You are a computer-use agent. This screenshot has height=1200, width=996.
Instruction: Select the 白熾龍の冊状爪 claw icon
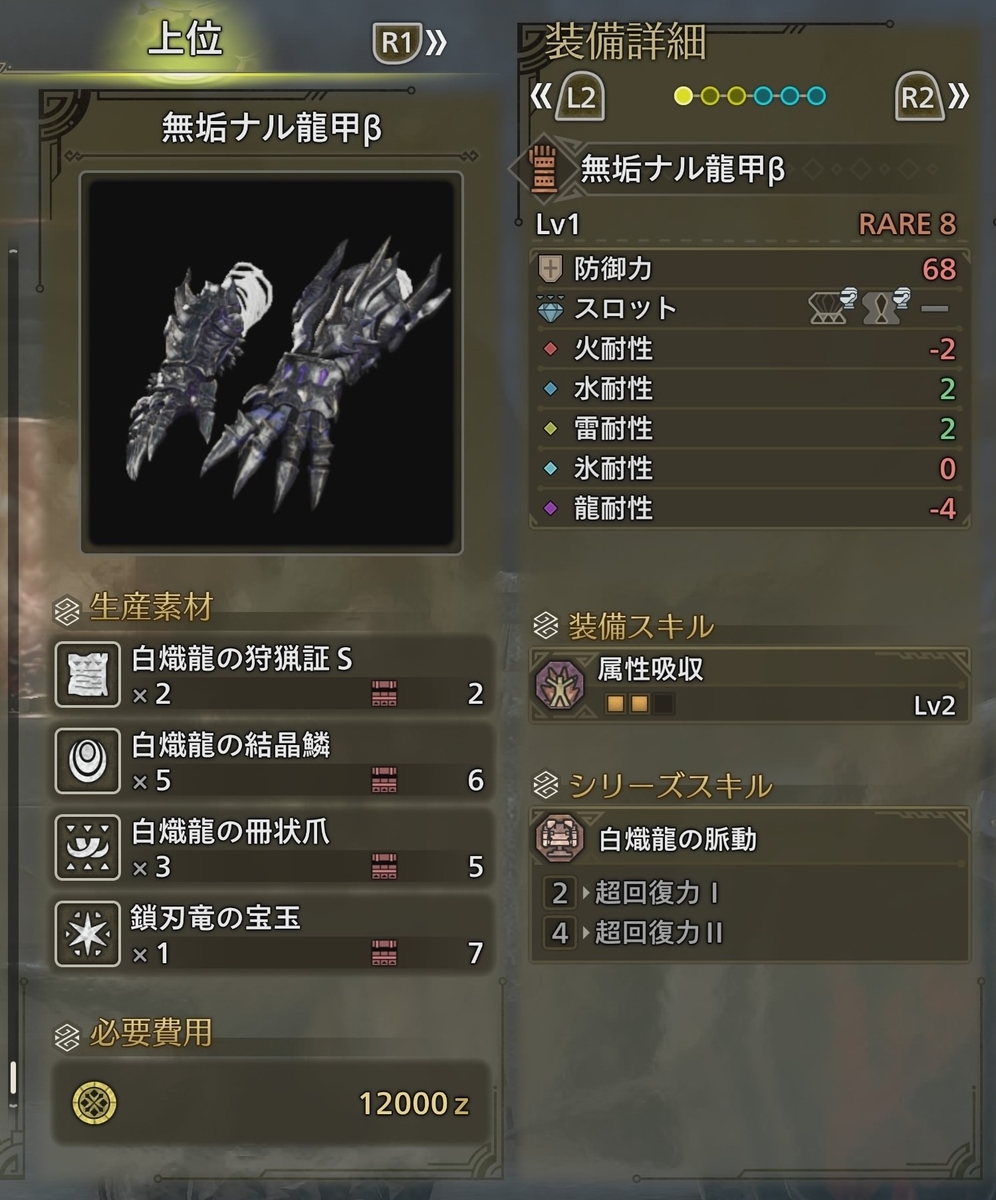click(x=88, y=849)
